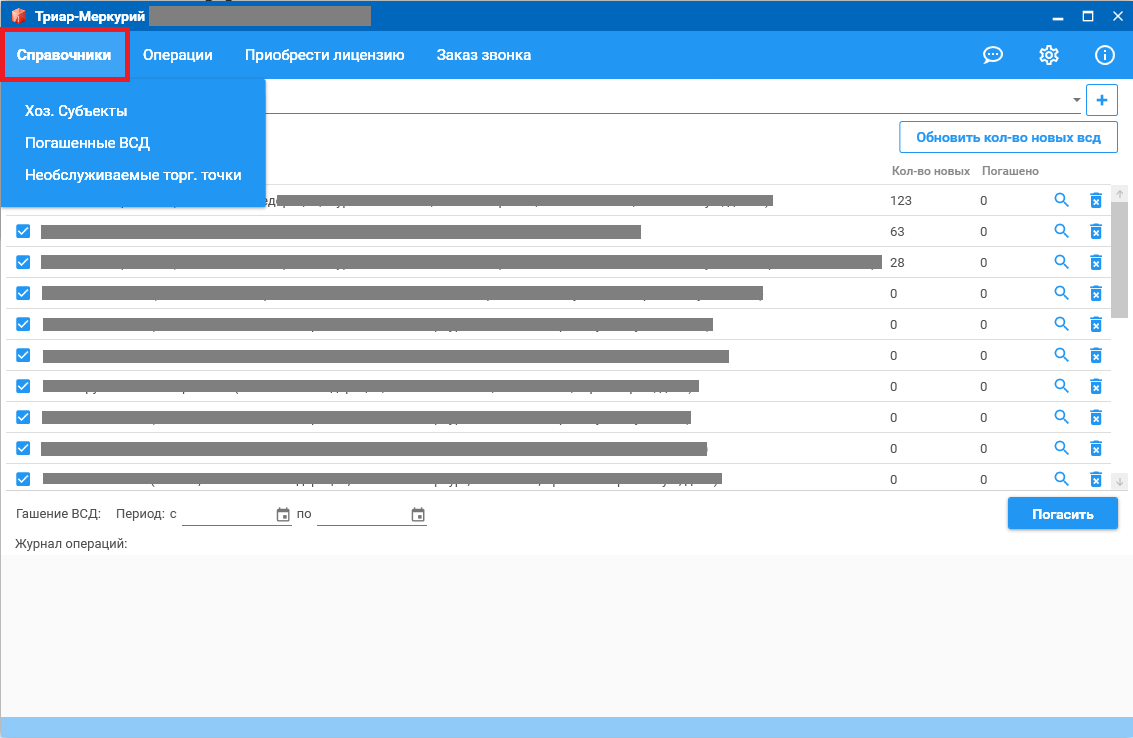Click Приобрести лицензию menu item
Screen dimensions: 1133x738
324,55
